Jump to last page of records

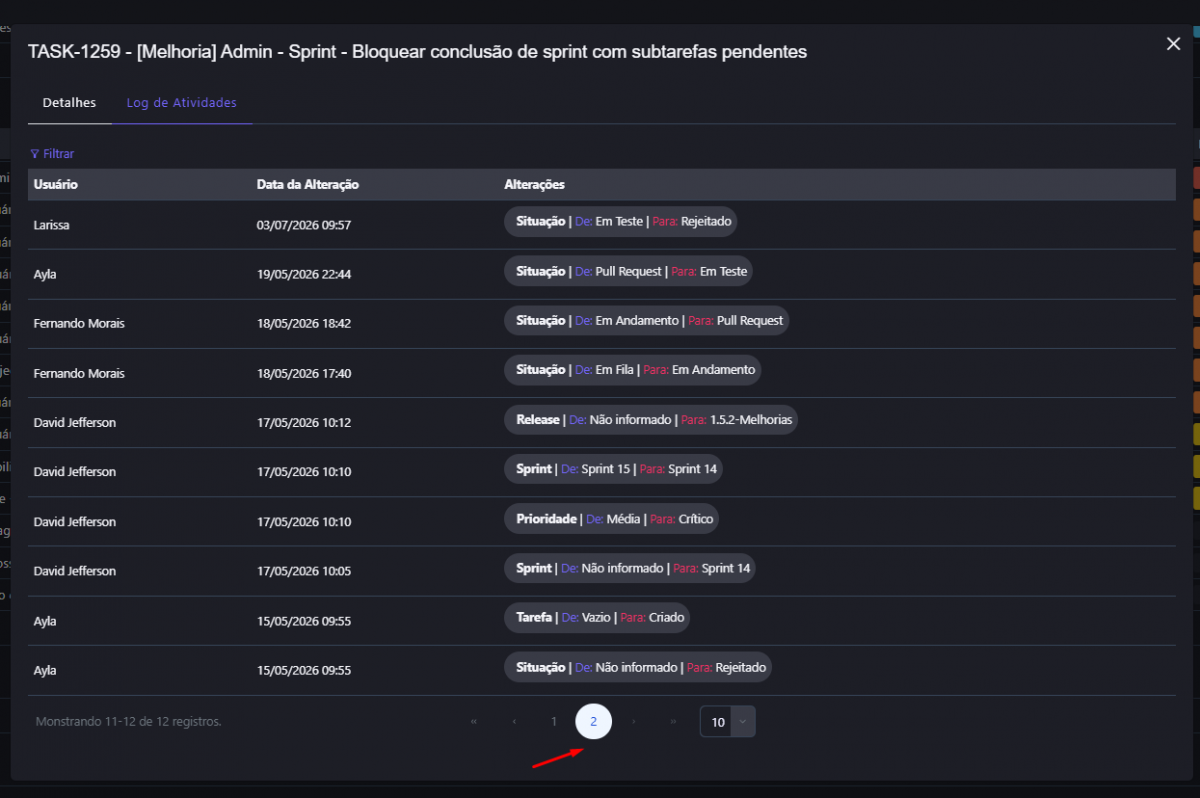point(674,721)
